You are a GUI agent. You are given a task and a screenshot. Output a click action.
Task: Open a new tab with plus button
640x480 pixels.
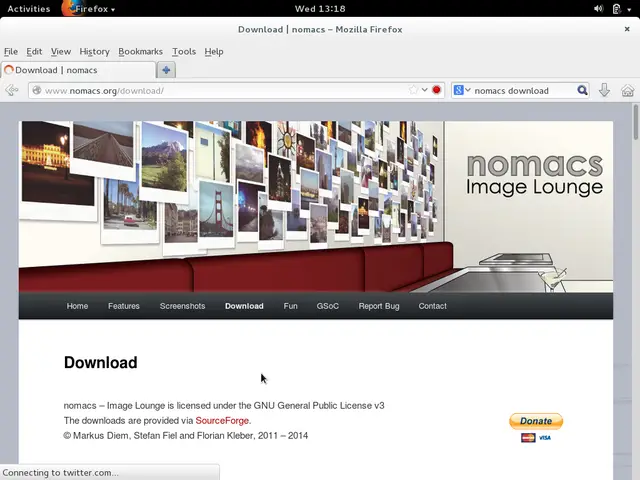pos(166,70)
